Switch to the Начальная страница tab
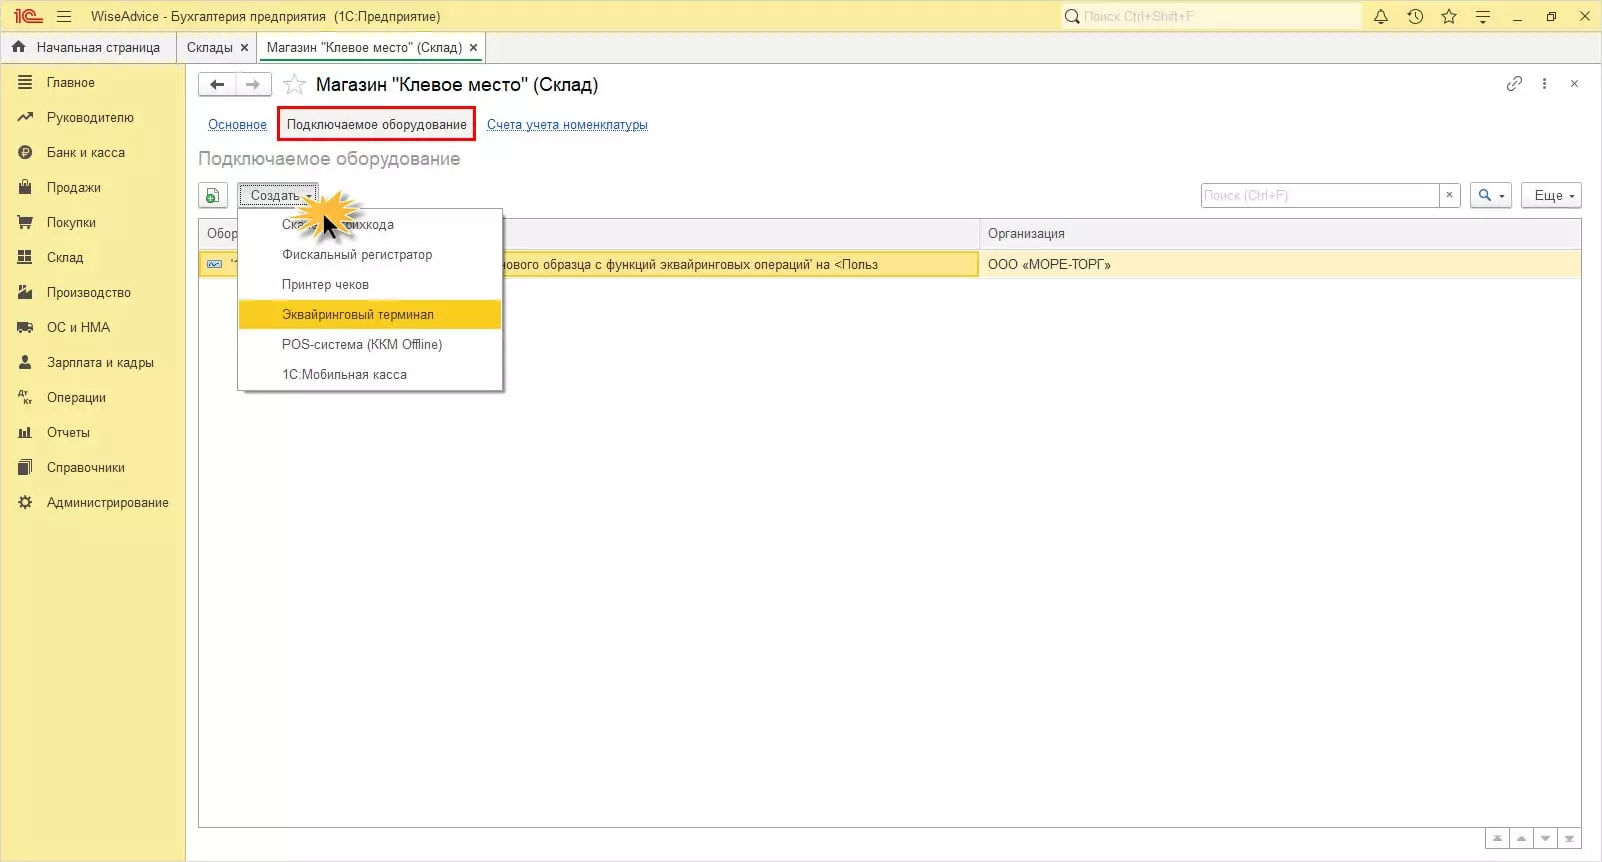 pyautogui.click(x=88, y=47)
